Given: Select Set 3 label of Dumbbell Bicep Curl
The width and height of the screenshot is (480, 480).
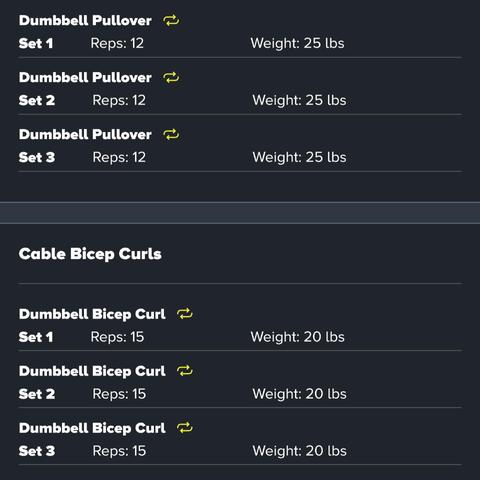Looking at the screenshot, I should coord(37,451).
